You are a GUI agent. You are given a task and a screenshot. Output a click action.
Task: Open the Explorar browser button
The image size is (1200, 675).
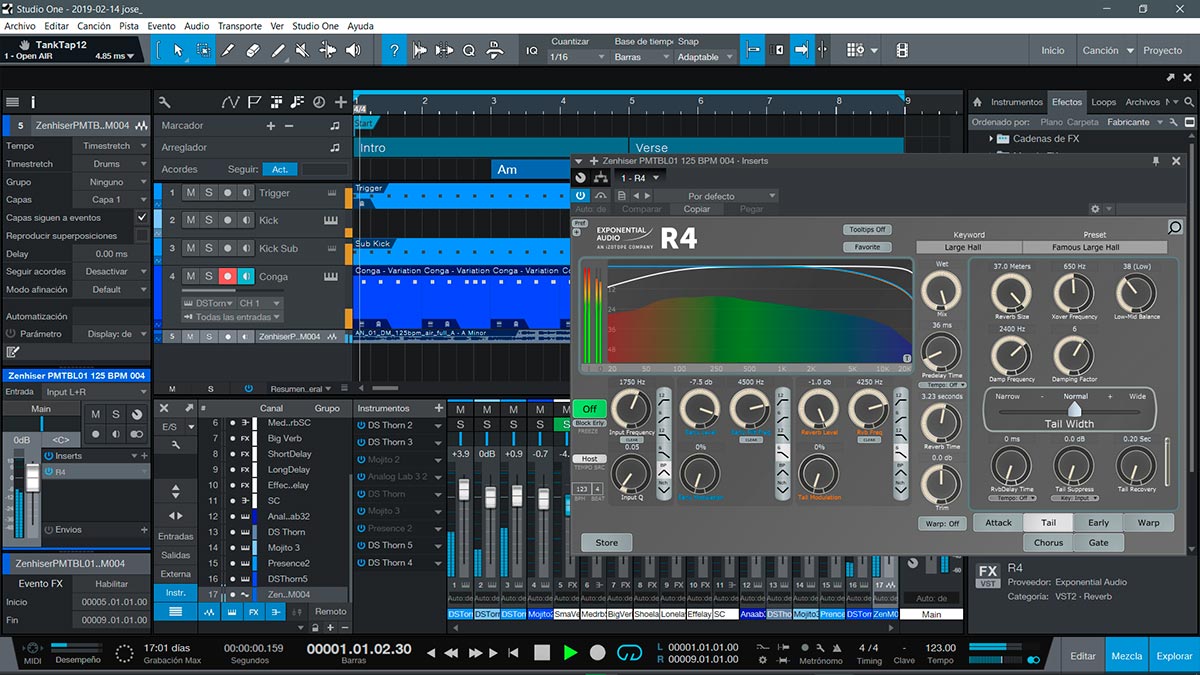click(x=1174, y=656)
